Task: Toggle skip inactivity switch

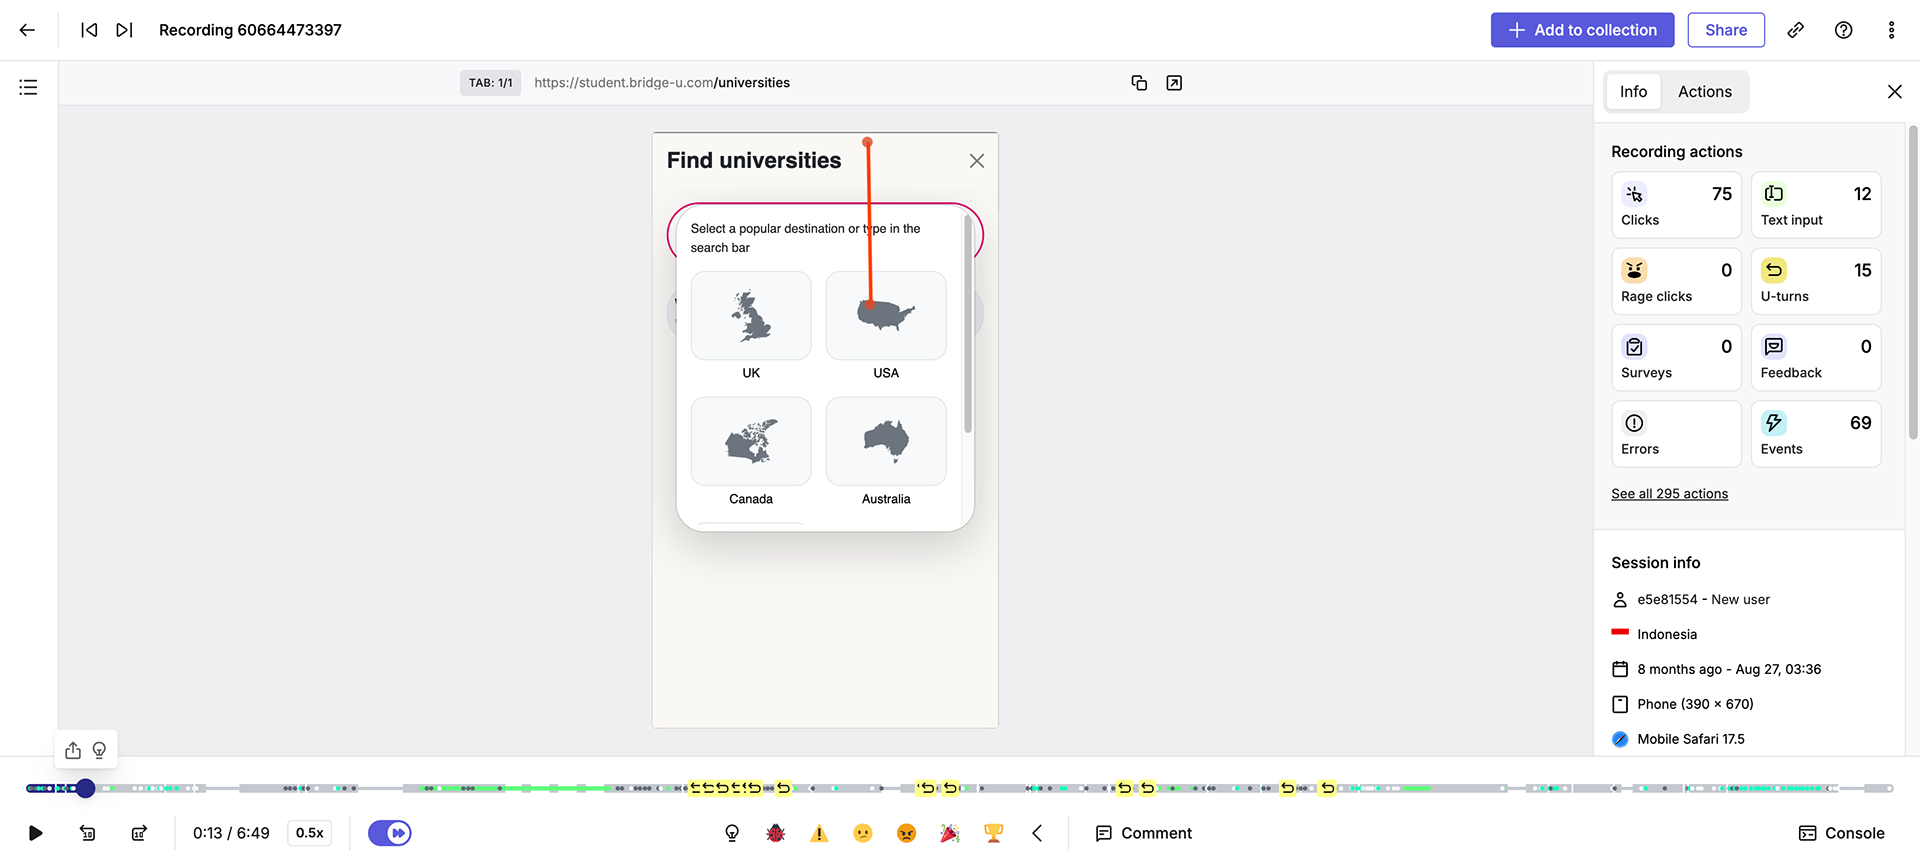Action: pos(390,833)
